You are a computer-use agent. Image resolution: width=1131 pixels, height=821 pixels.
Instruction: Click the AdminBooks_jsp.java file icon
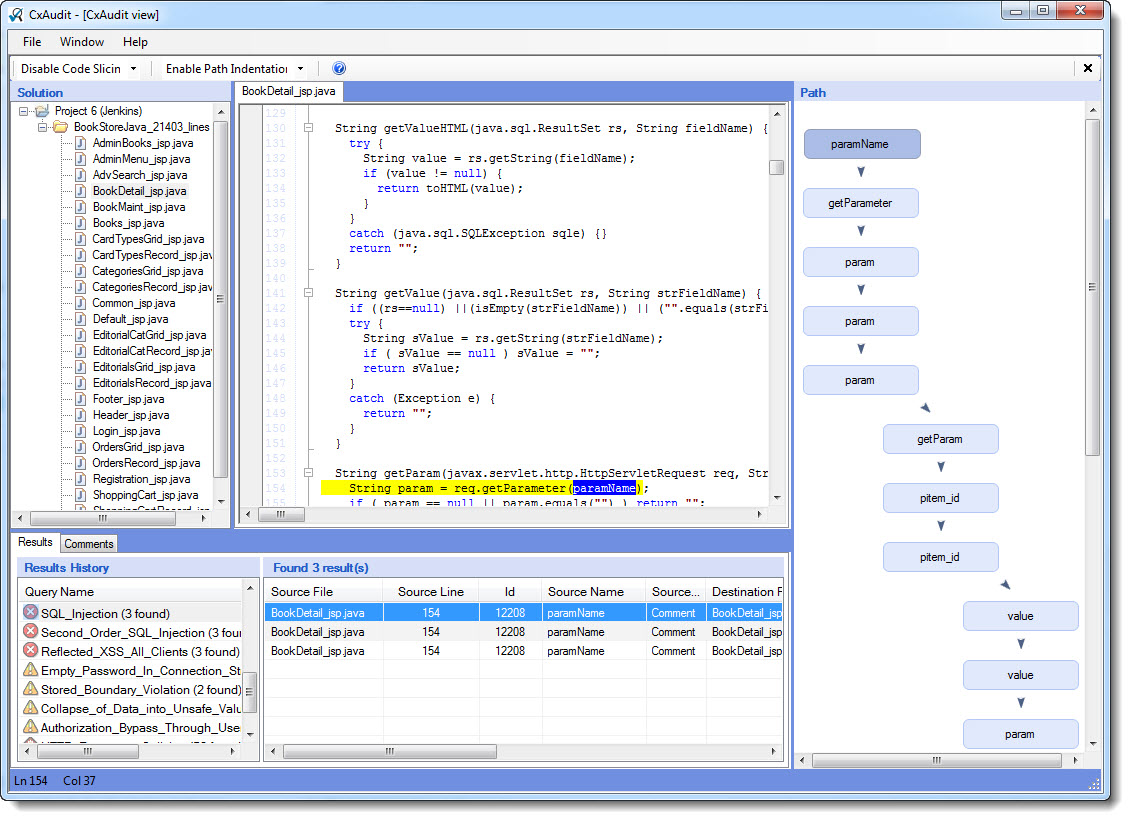(82, 143)
